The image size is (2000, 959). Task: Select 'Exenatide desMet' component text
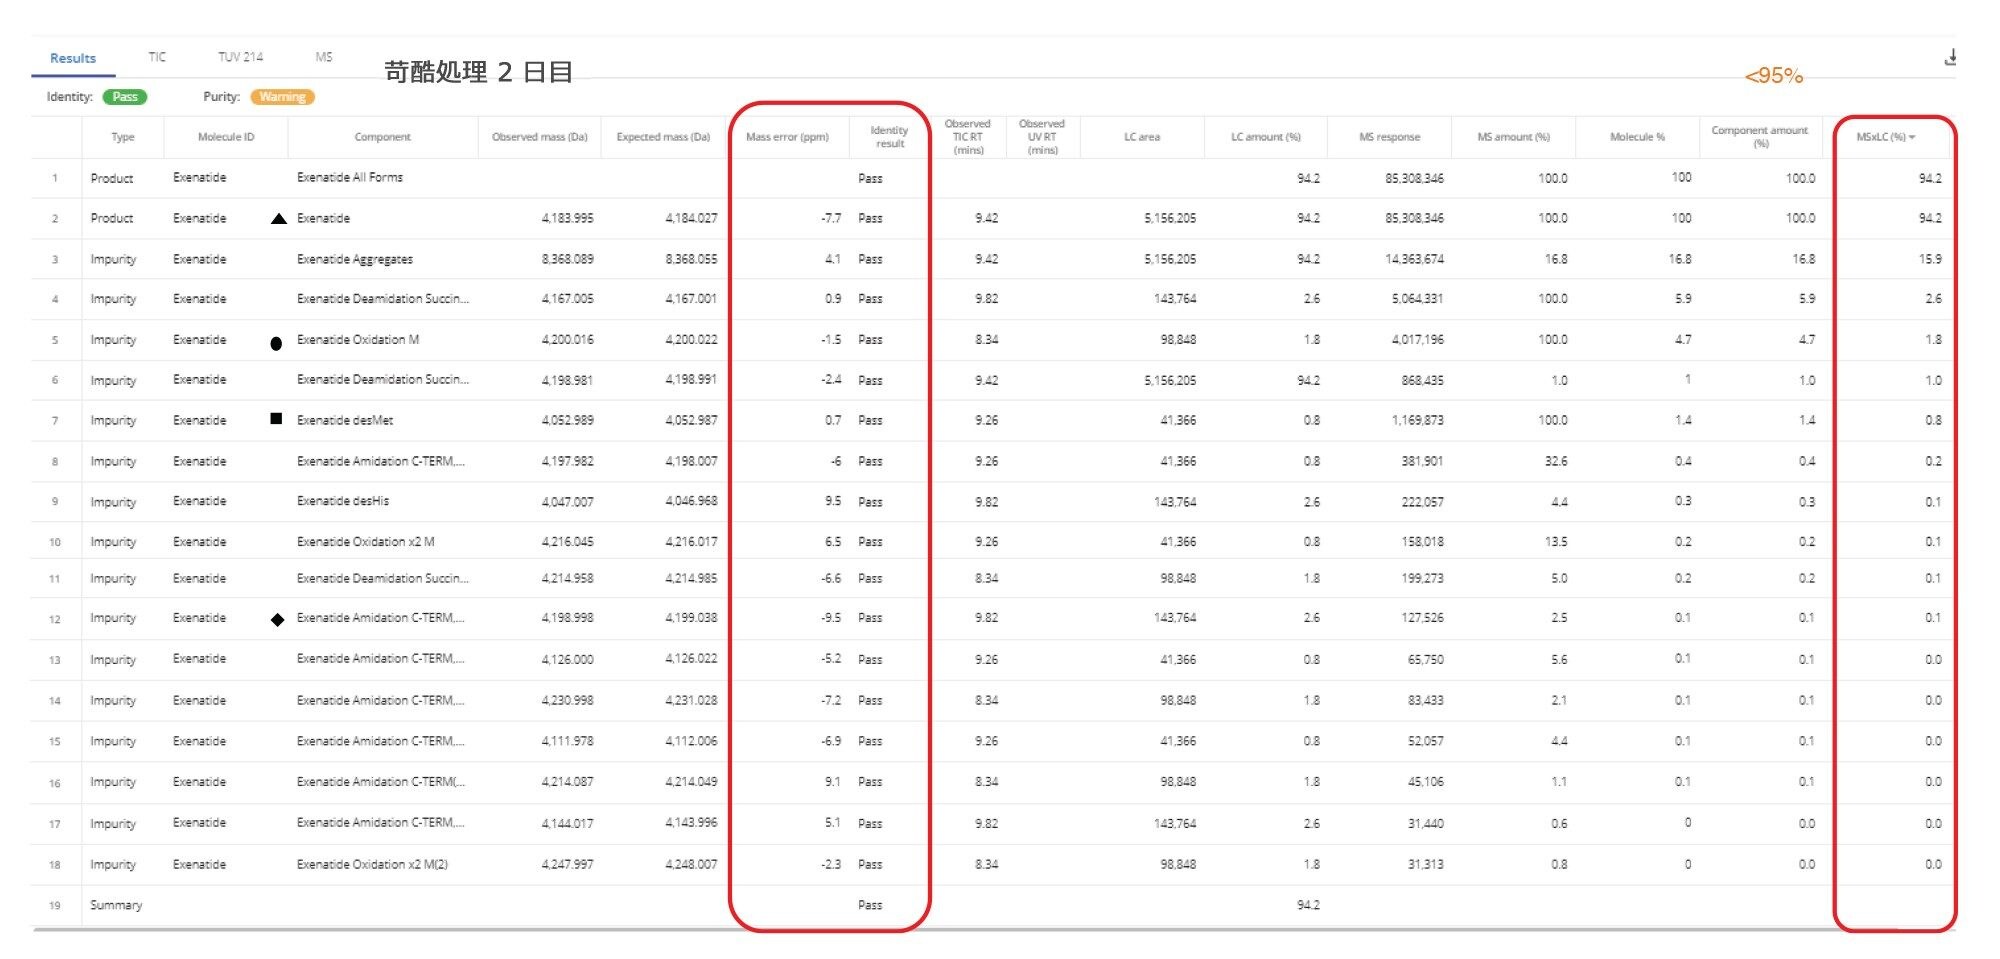pyautogui.click(x=345, y=420)
